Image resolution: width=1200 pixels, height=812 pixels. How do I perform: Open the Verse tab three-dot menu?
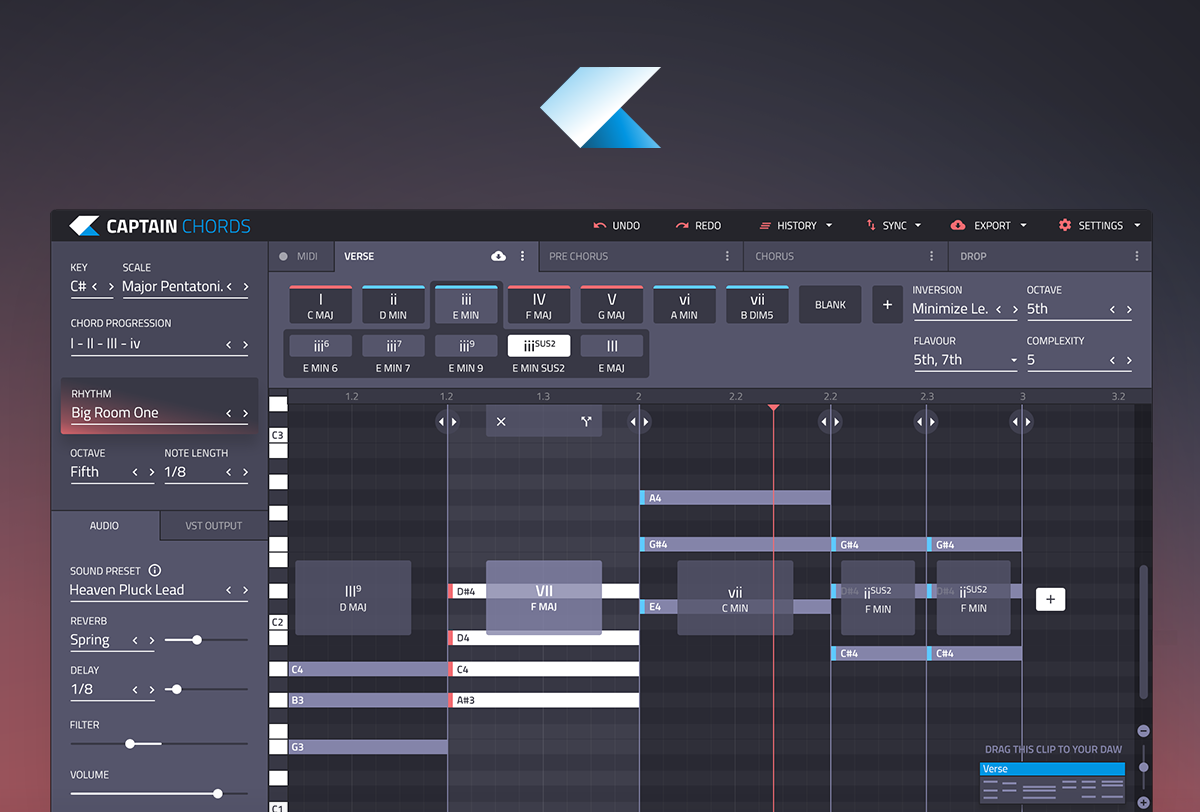click(x=522, y=257)
